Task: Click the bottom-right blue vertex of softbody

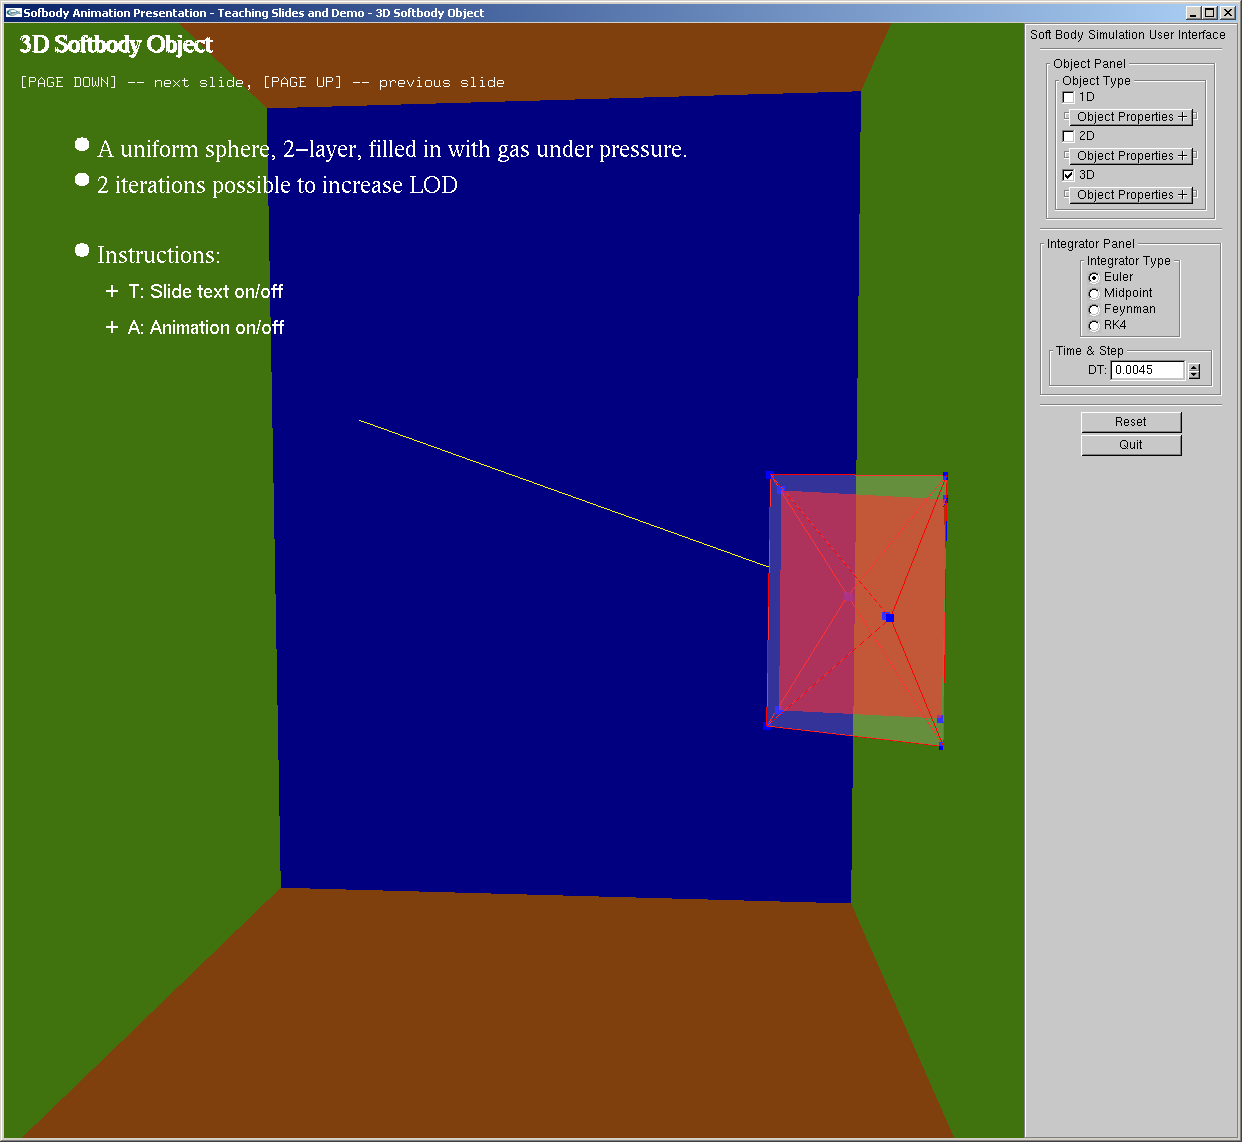Action: point(941,746)
